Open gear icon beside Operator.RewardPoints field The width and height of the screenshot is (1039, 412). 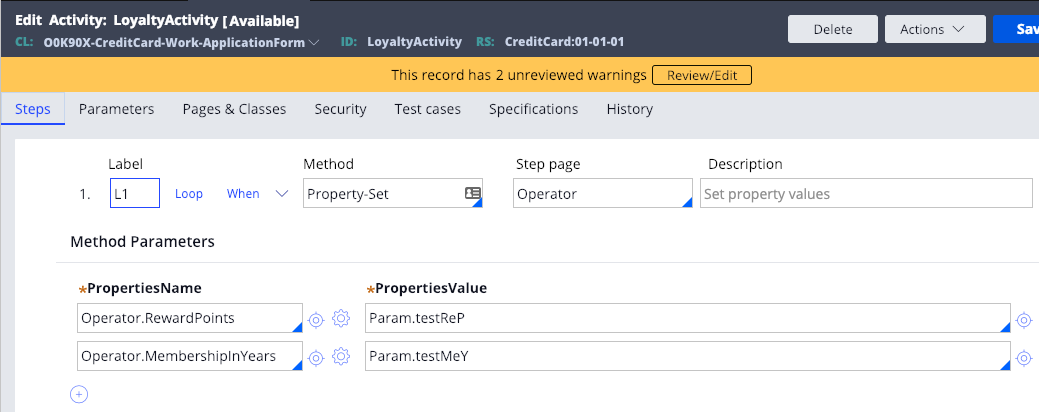coord(341,319)
